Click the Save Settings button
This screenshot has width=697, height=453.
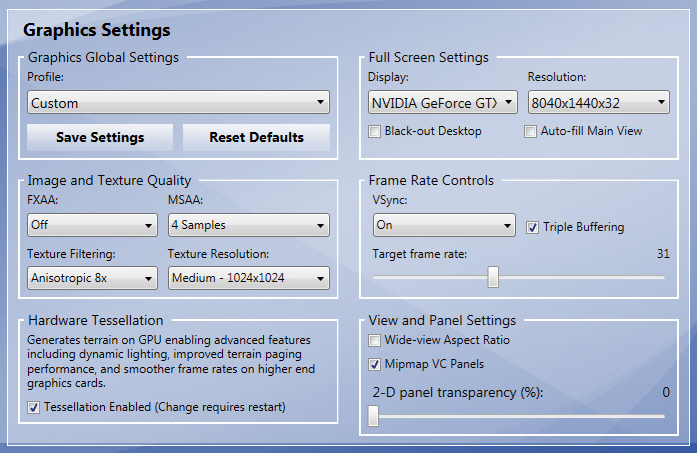click(x=100, y=137)
